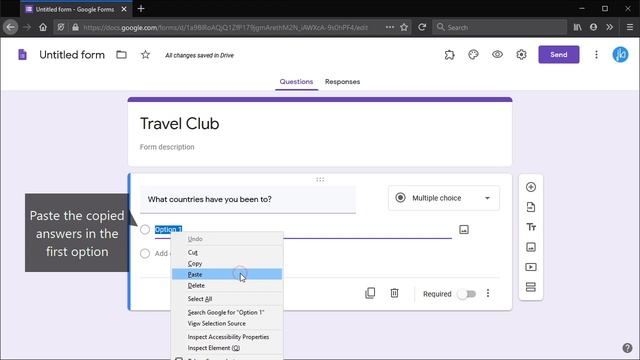Open the Multiple choice question type dropdown
This screenshot has width=640, height=360.
point(444,198)
